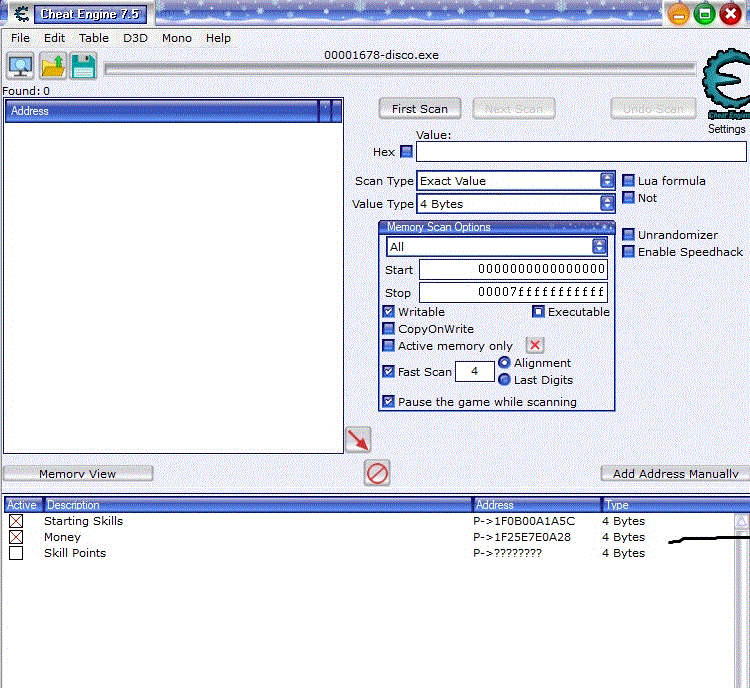The width and height of the screenshot is (750, 688).
Task: Click the found list Address column header
Action: click(x=162, y=111)
